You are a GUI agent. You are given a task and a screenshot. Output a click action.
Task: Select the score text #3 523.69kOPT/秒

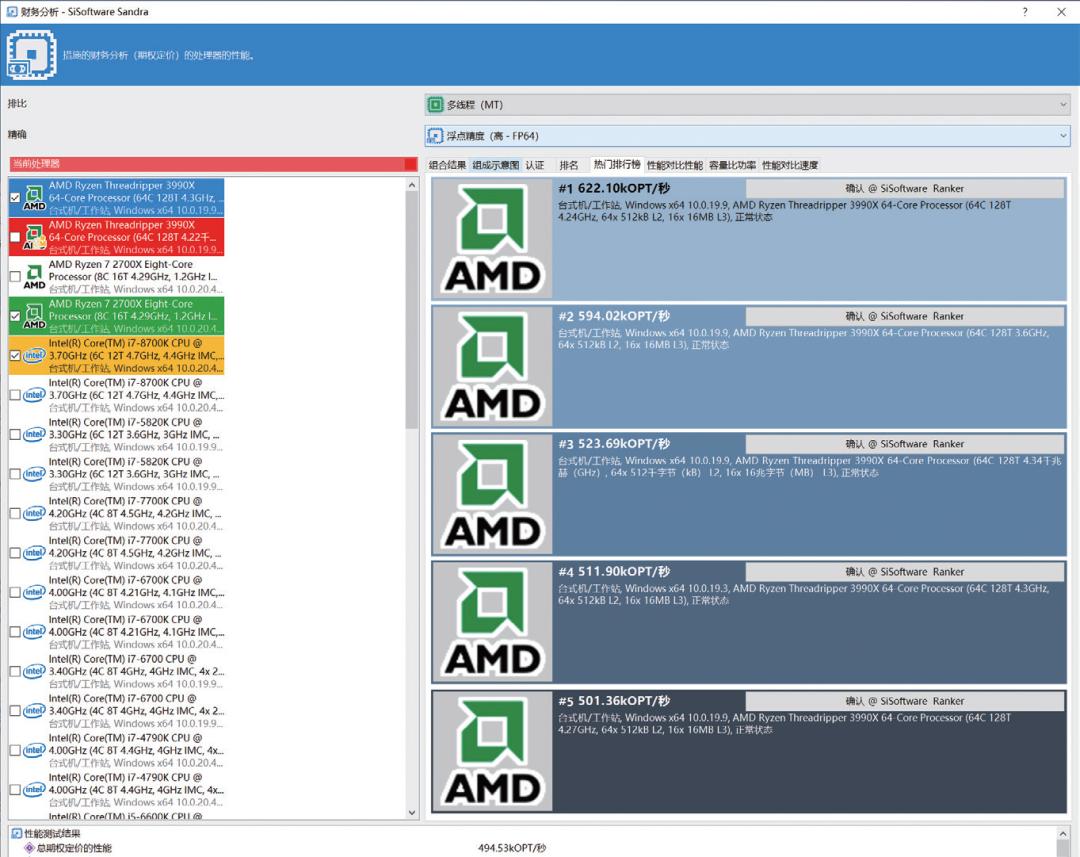[x=614, y=444]
